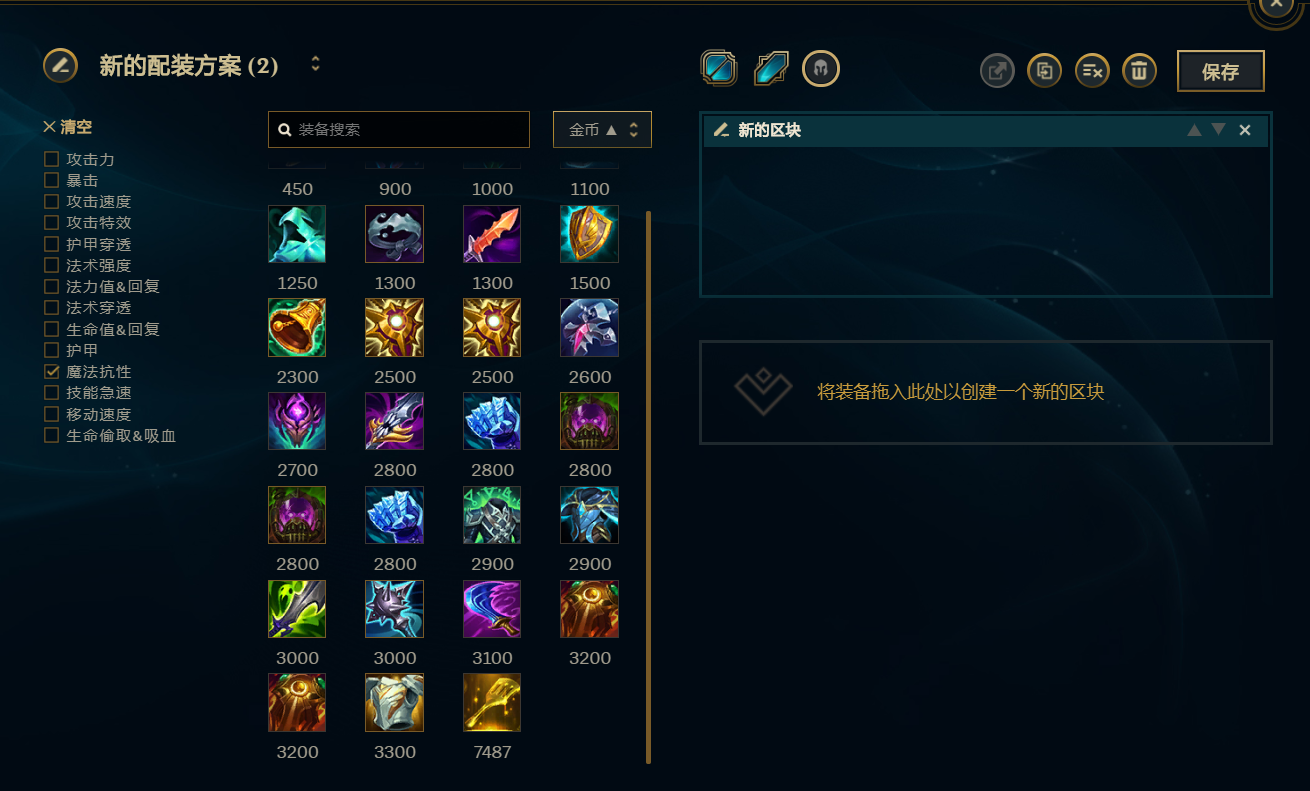
Task: Click into the 装备搜索 search field
Action: pyautogui.click(x=399, y=129)
